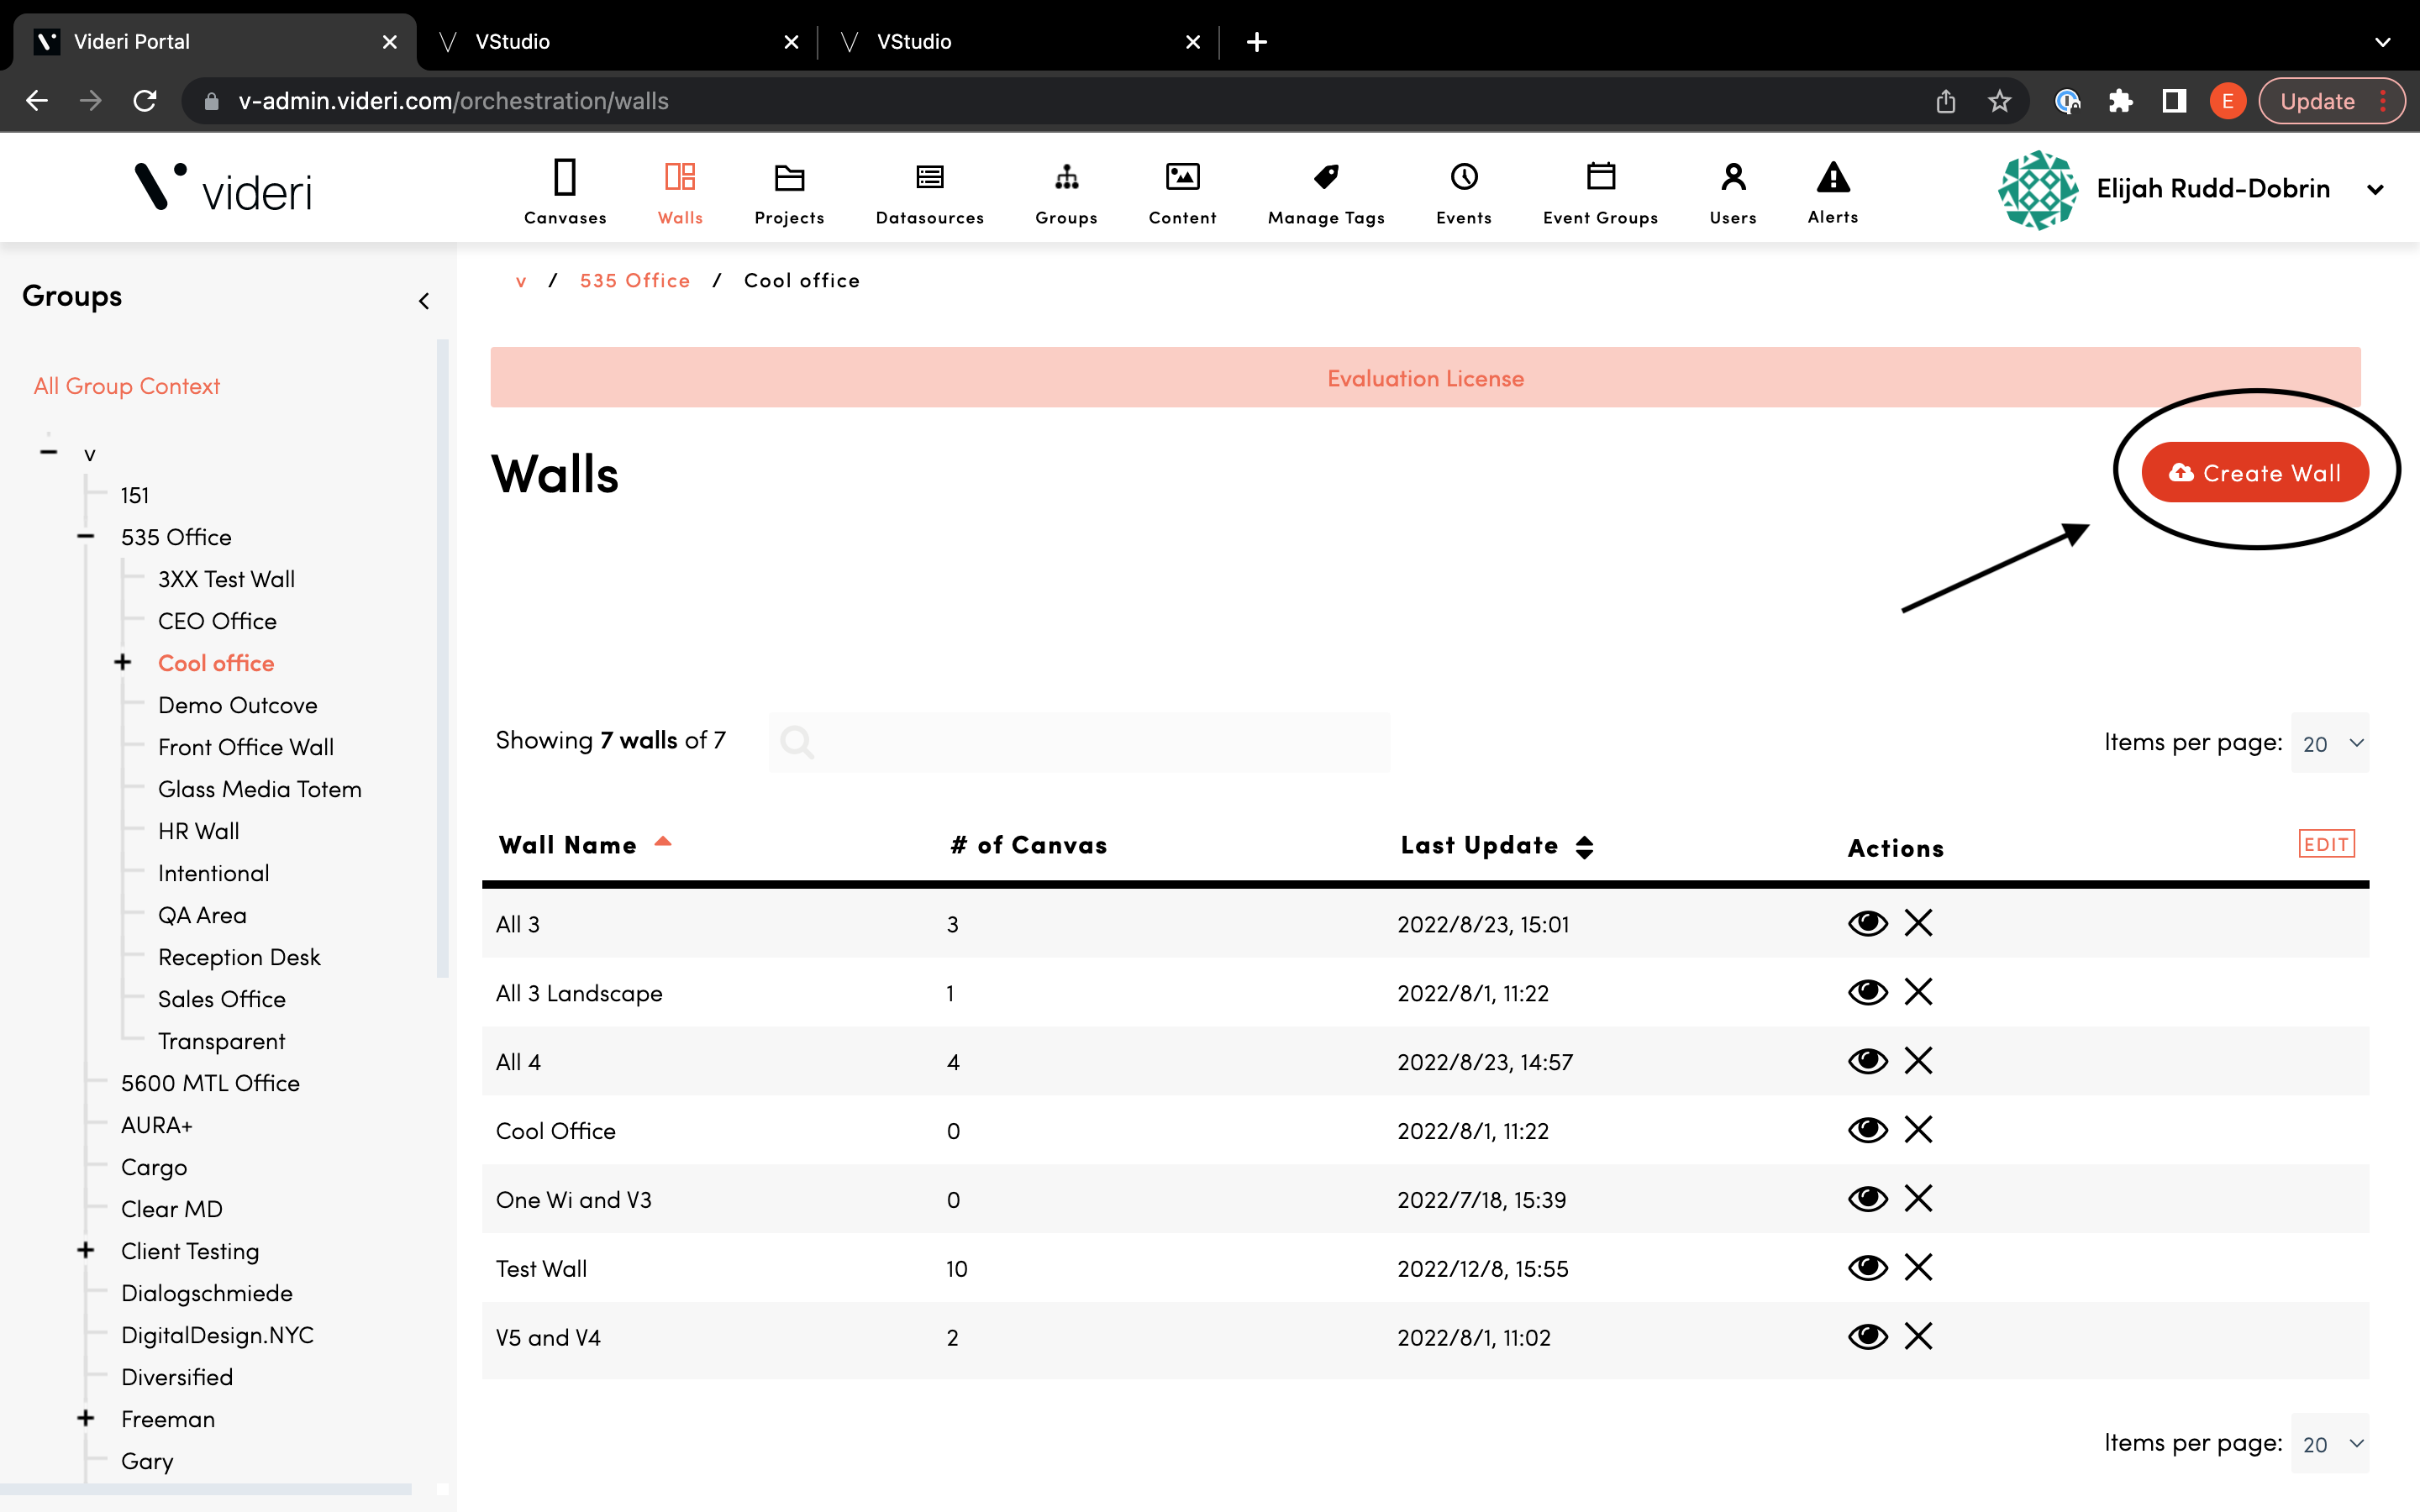The height and width of the screenshot is (1512, 2420).
Task: Click the EDIT actions button
Action: (x=2326, y=844)
